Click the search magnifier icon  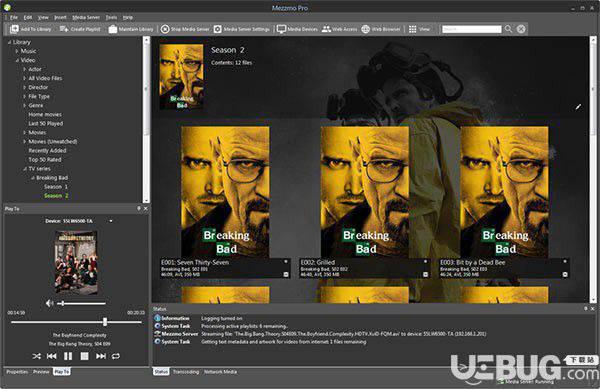(x=508, y=29)
